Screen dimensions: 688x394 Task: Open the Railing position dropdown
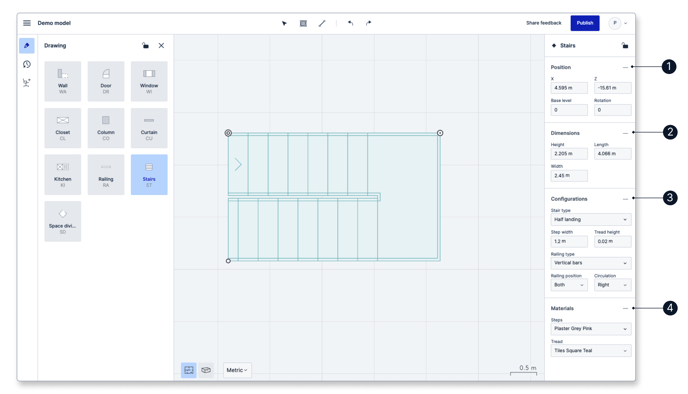tap(569, 285)
